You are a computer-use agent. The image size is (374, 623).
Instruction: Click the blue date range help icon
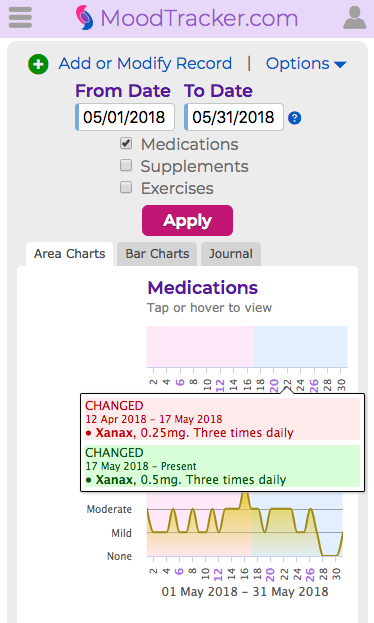pos(295,118)
